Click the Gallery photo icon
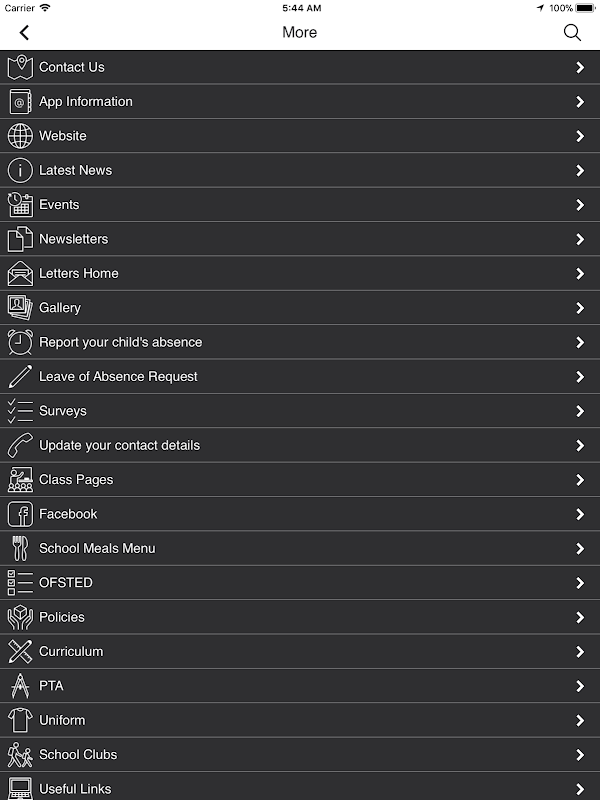The image size is (600, 800). coord(20,308)
